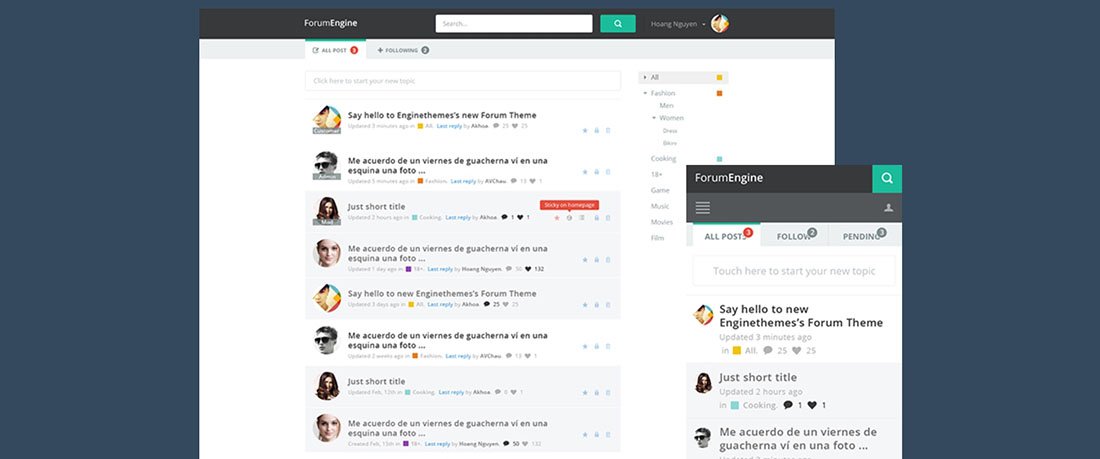The image size is (1100, 459).
Task: Toggle star on first 'Say hello' post
Action: 584,130
